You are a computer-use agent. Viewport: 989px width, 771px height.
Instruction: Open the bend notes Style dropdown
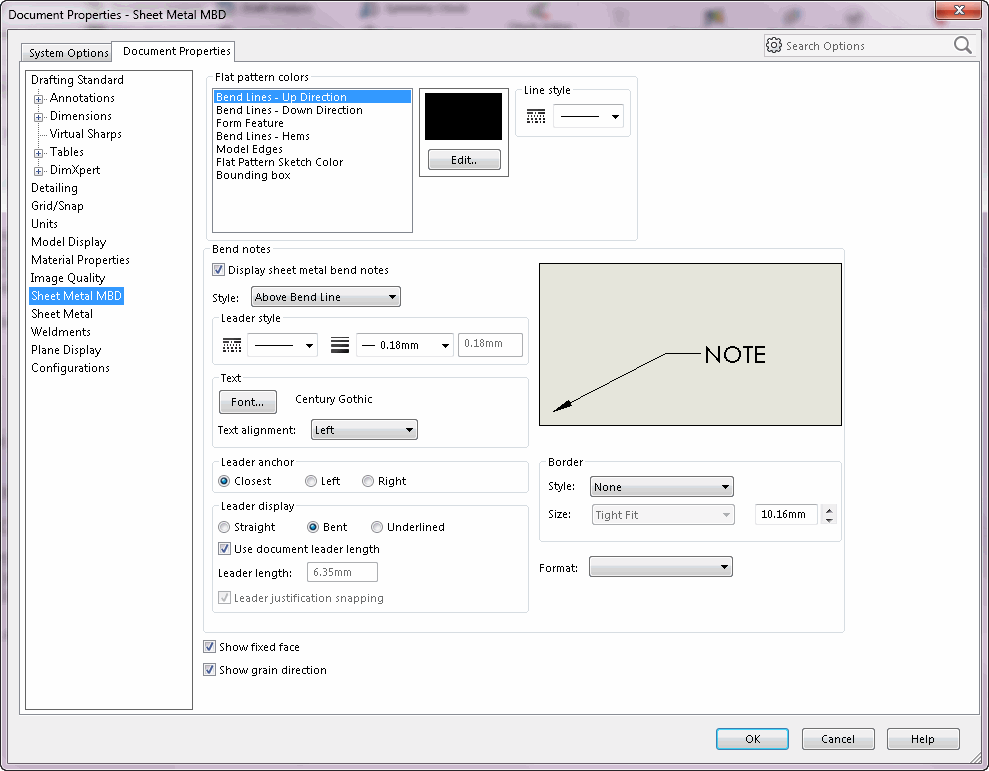pos(325,297)
